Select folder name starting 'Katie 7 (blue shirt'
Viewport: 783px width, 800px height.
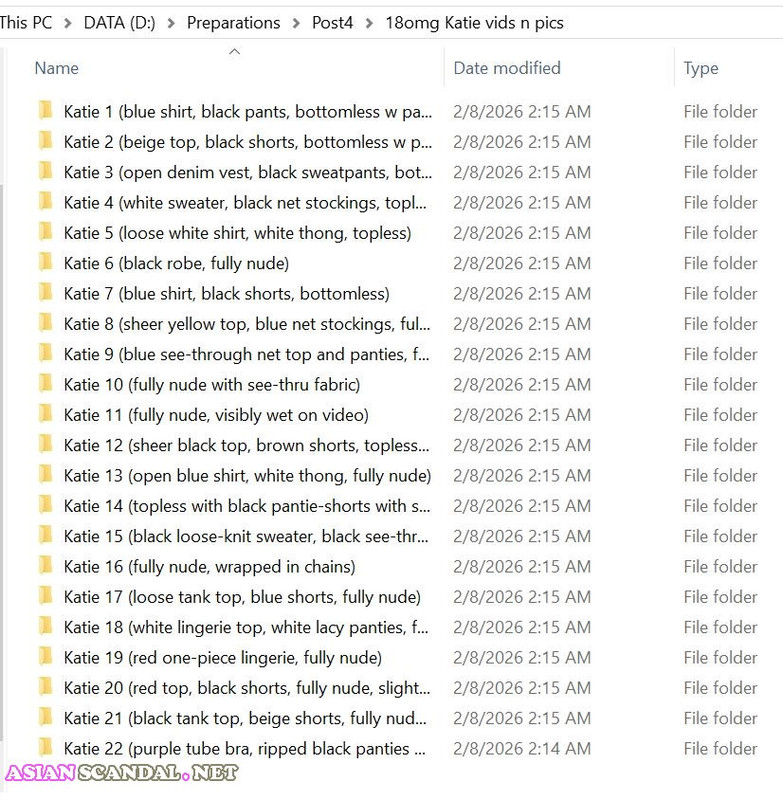coord(226,293)
